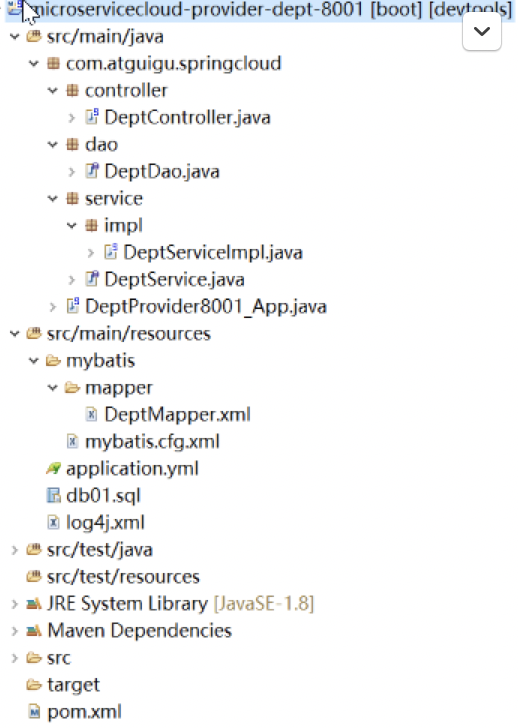The width and height of the screenshot is (518, 728).
Task: Click the Maven Dependencies library icon
Action: [x=34, y=630]
